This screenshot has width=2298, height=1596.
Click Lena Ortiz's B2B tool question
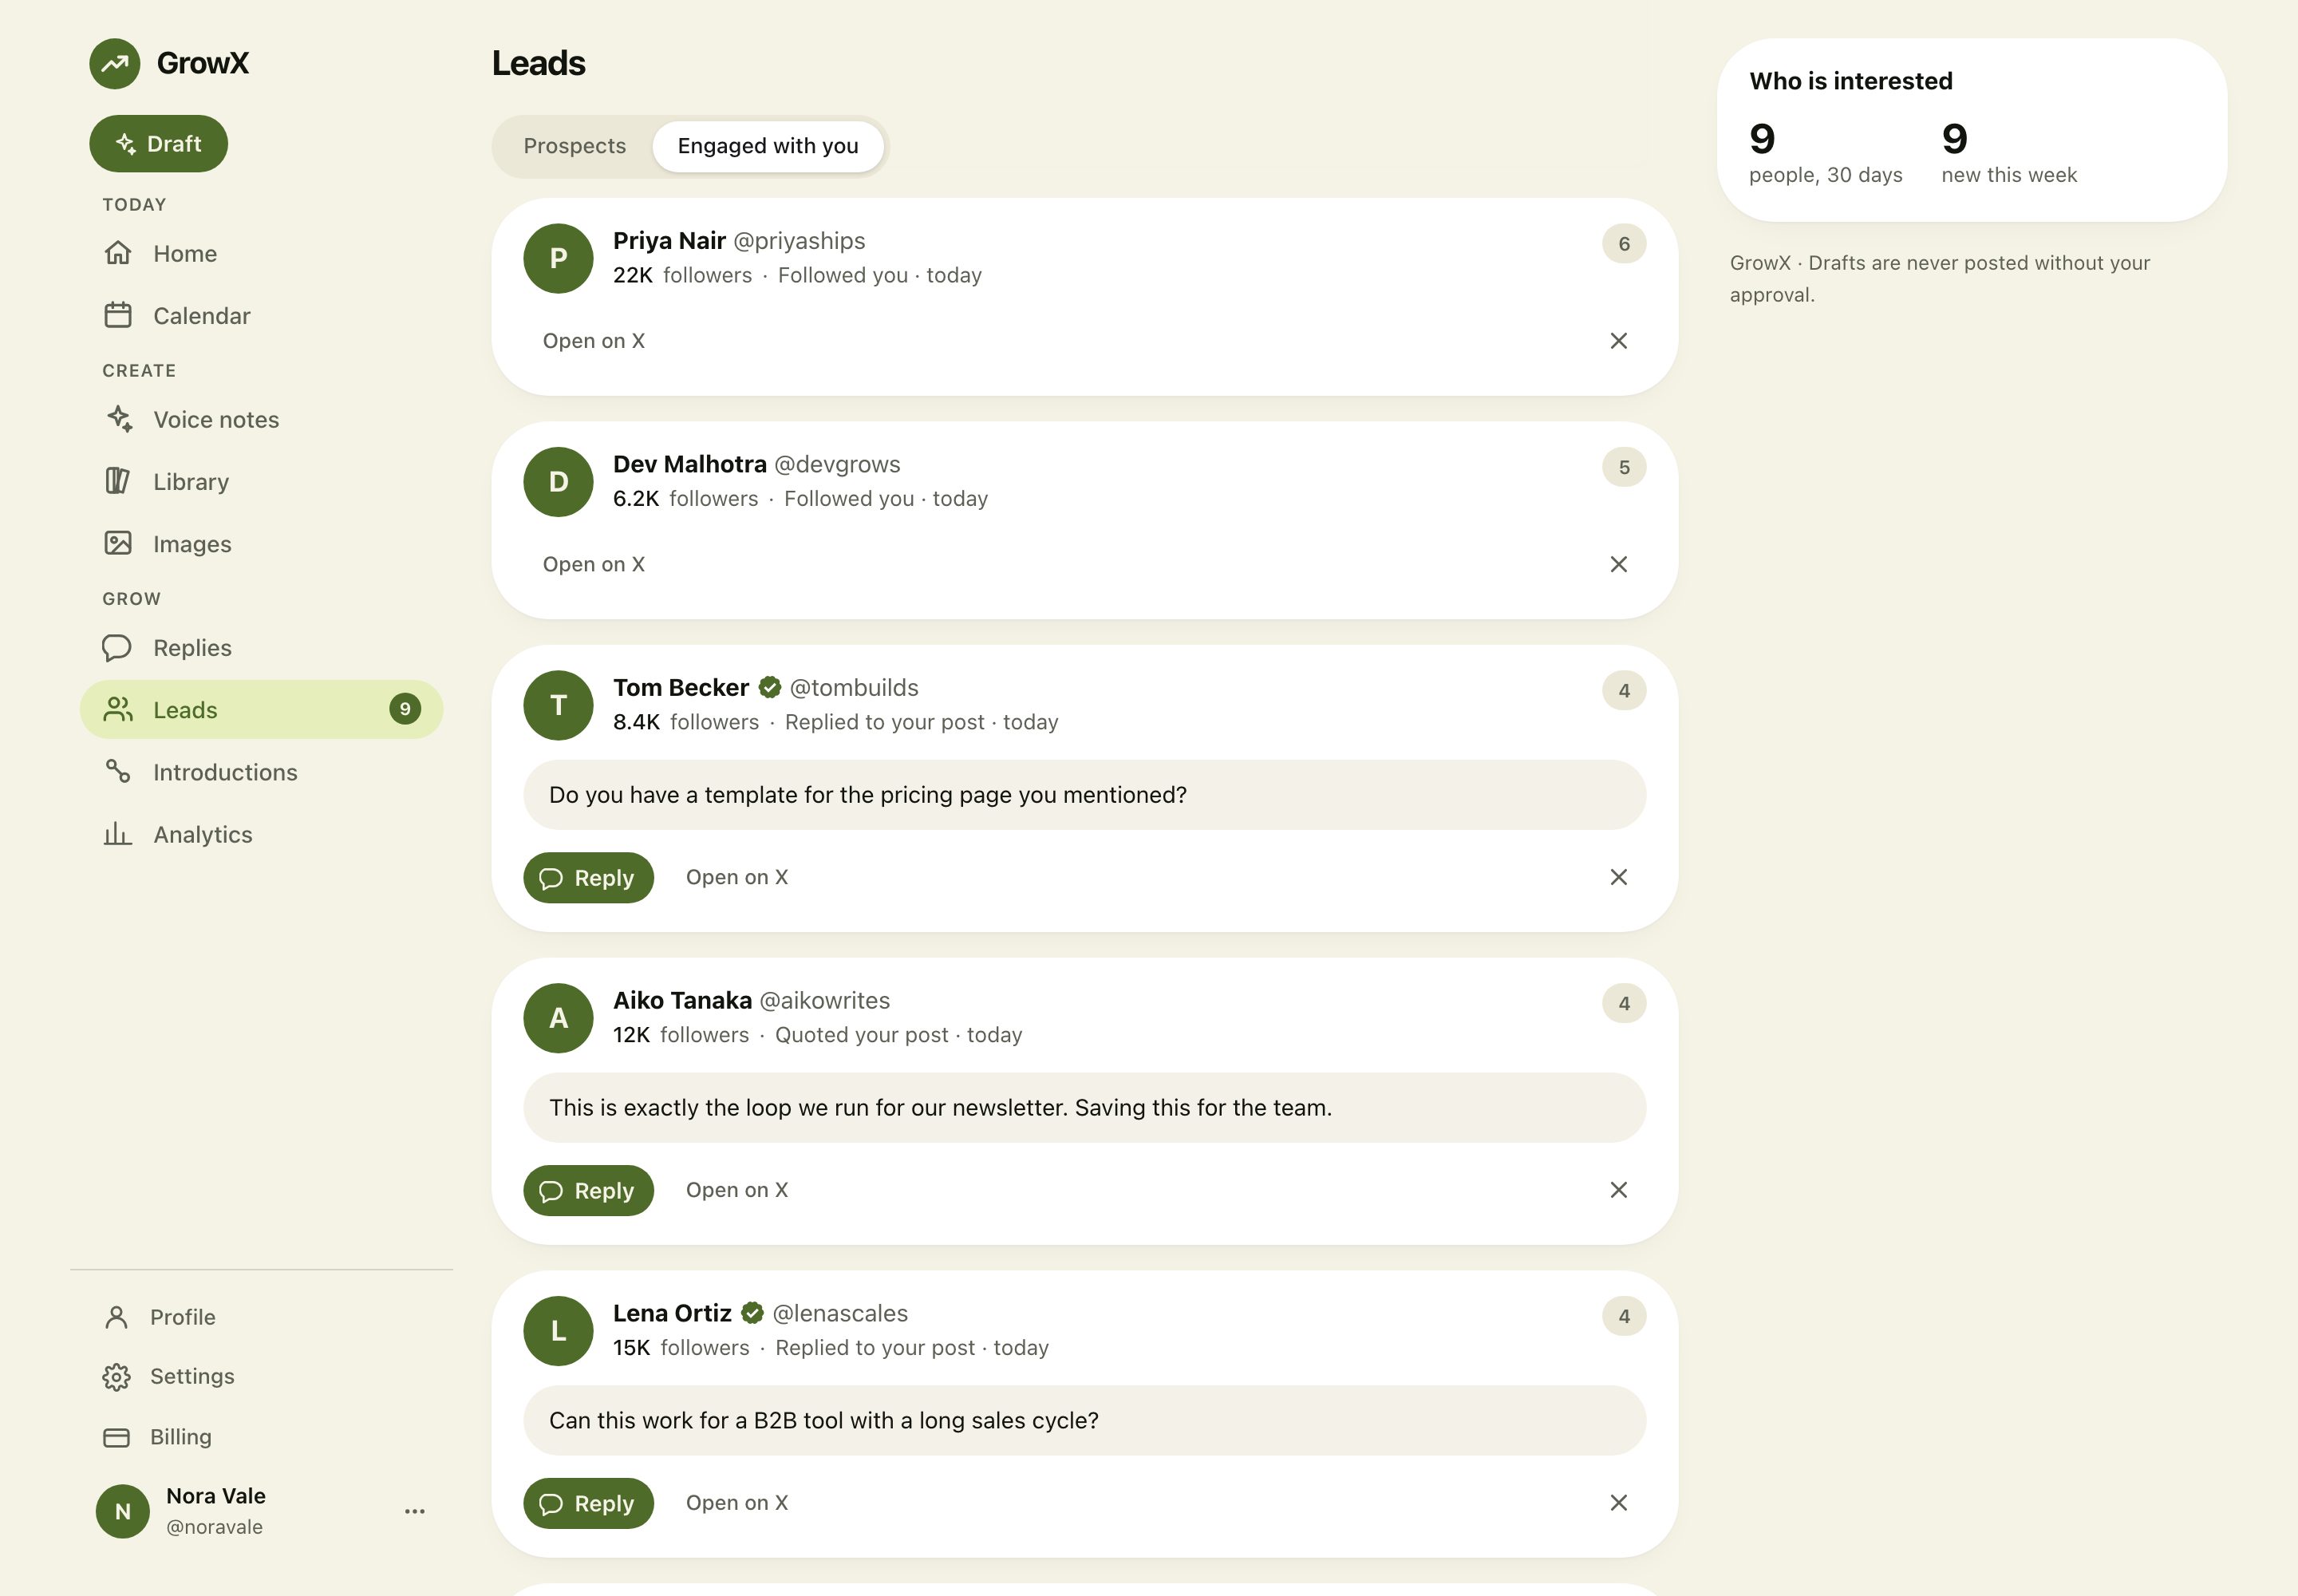[x=1084, y=1421]
